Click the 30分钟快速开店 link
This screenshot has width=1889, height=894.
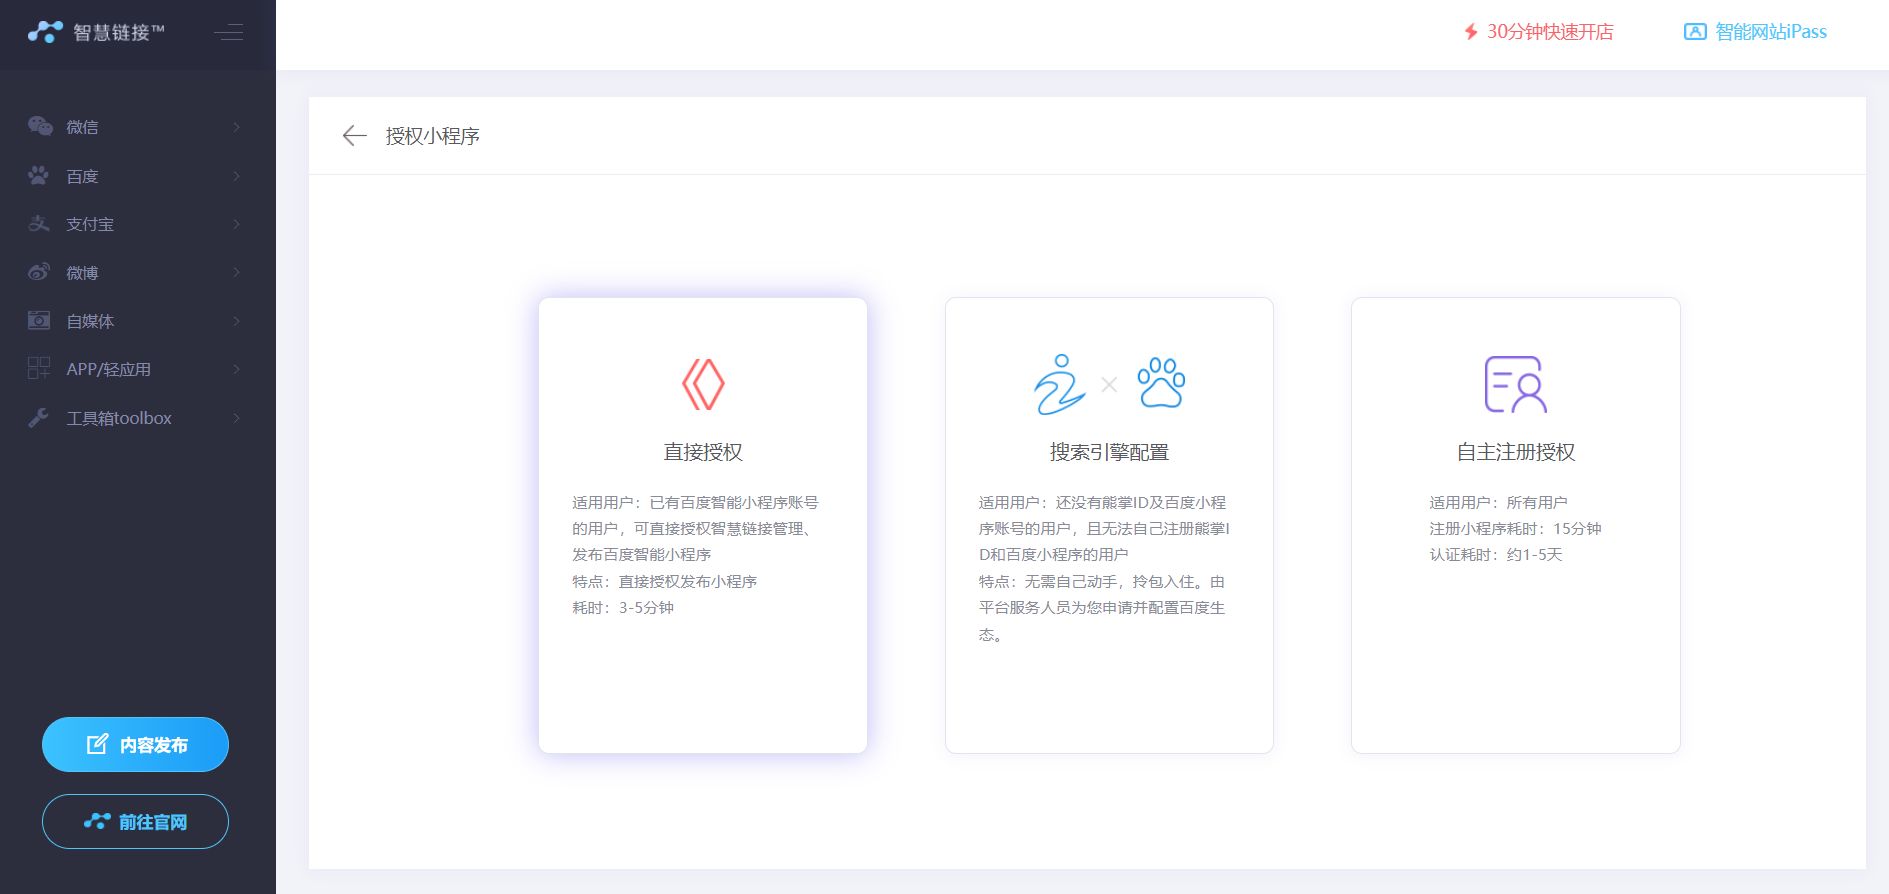[1539, 32]
